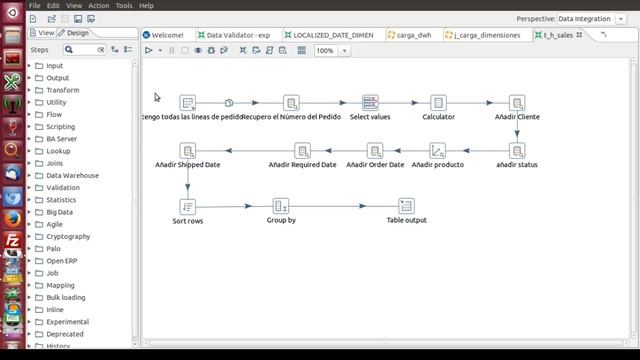The width and height of the screenshot is (640, 360).
Task: Select the Añadir Cliente step icon
Action: pyautogui.click(x=517, y=103)
